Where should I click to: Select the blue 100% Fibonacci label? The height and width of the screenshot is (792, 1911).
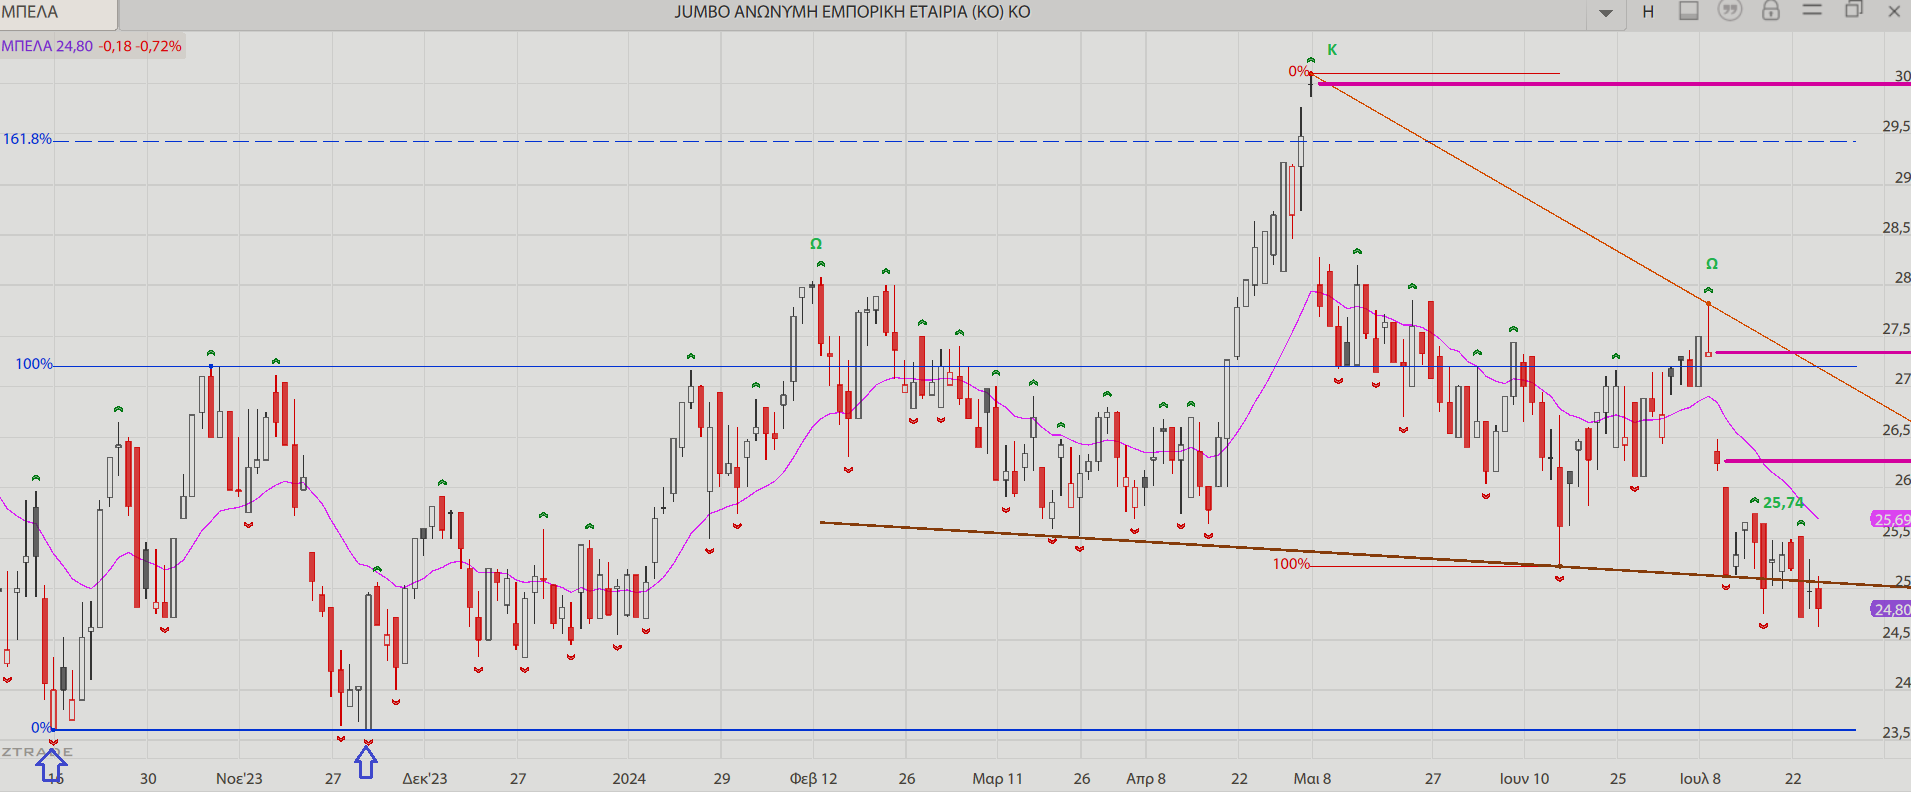click(34, 364)
